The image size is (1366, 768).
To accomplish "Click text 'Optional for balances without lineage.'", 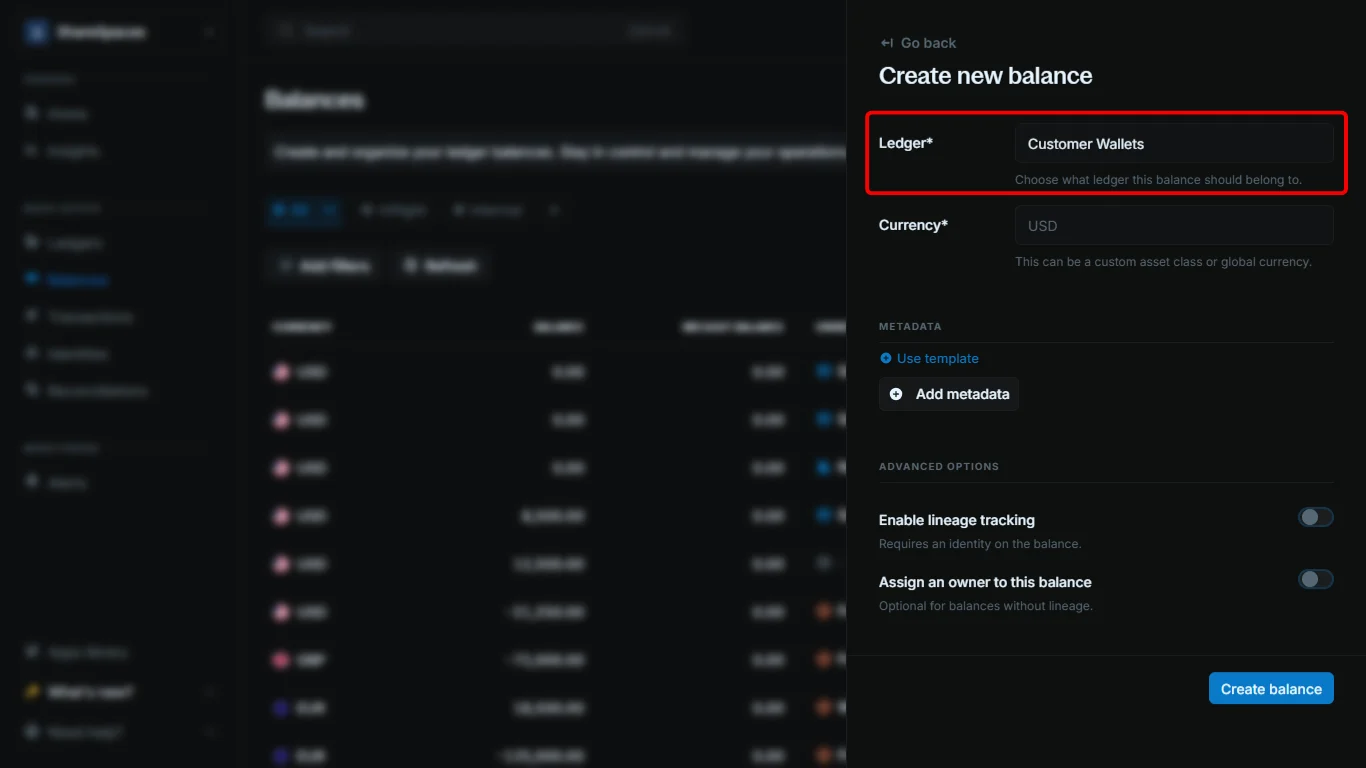I will (986, 606).
